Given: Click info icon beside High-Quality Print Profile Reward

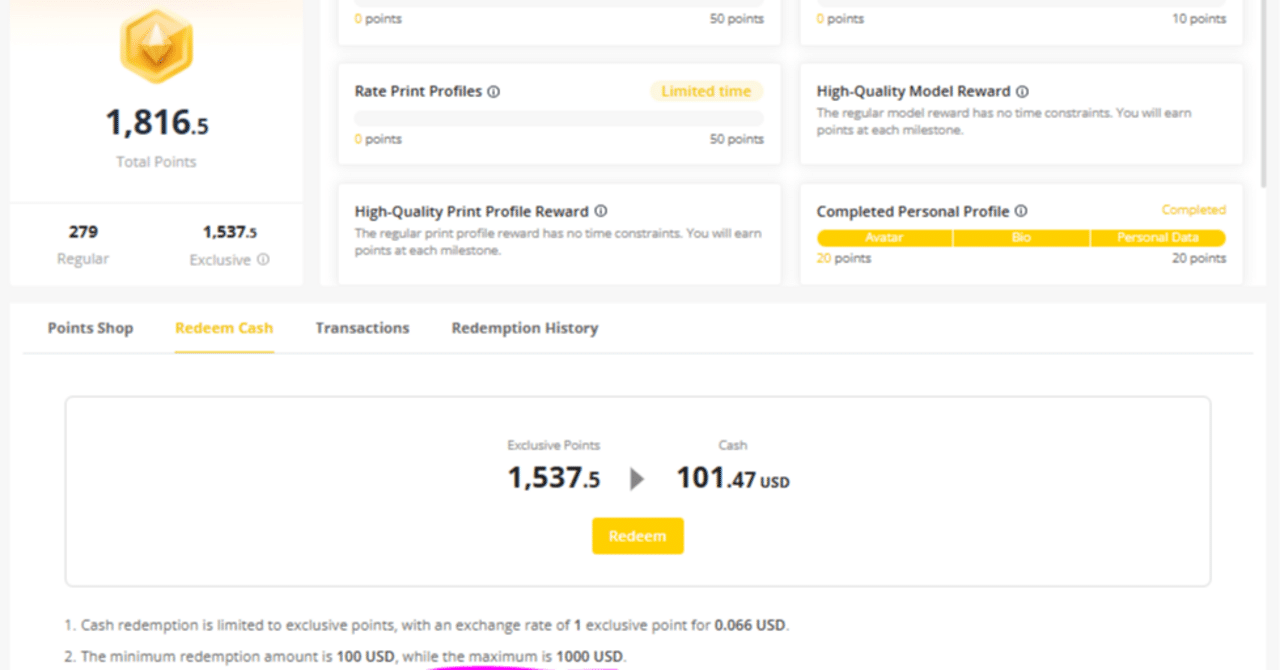Looking at the screenshot, I should coord(601,212).
